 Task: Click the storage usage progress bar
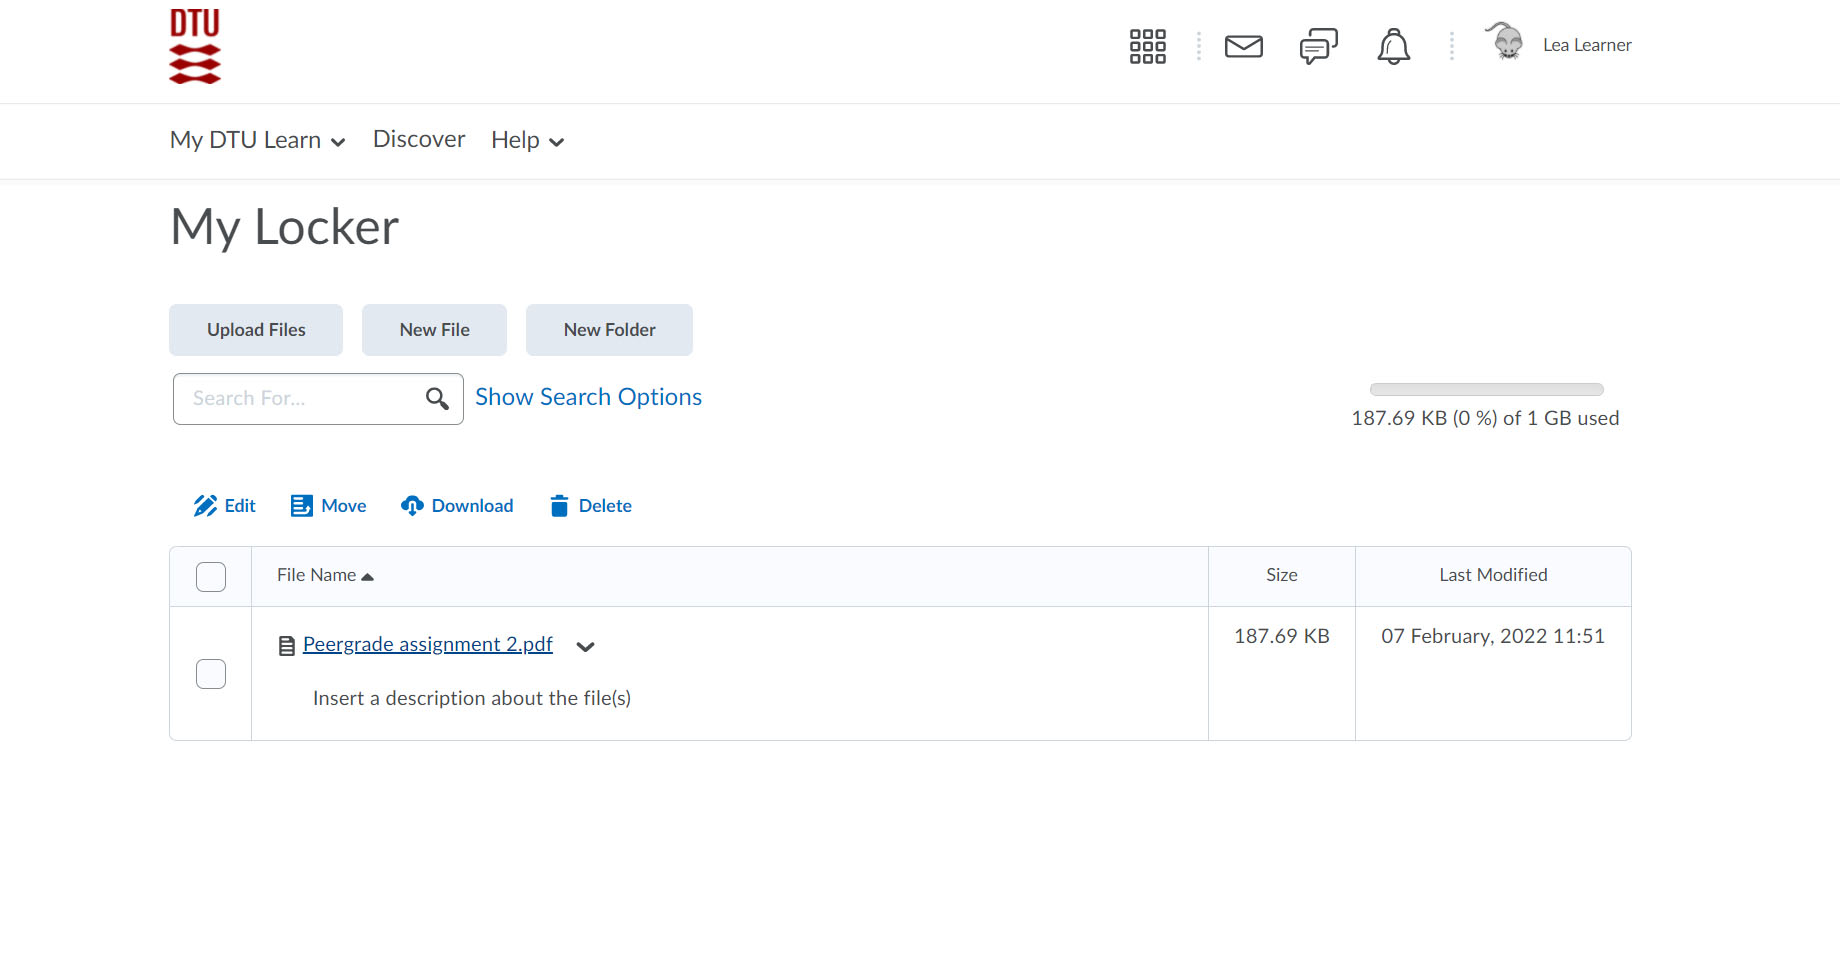pyautogui.click(x=1486, y=390)
